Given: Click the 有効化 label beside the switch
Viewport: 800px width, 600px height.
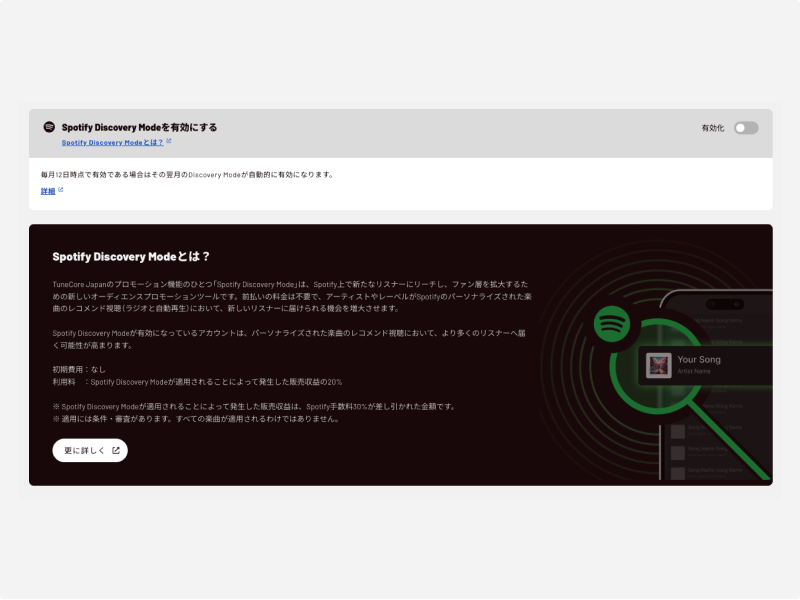Looking at the screenshot, I should [712, 128].
